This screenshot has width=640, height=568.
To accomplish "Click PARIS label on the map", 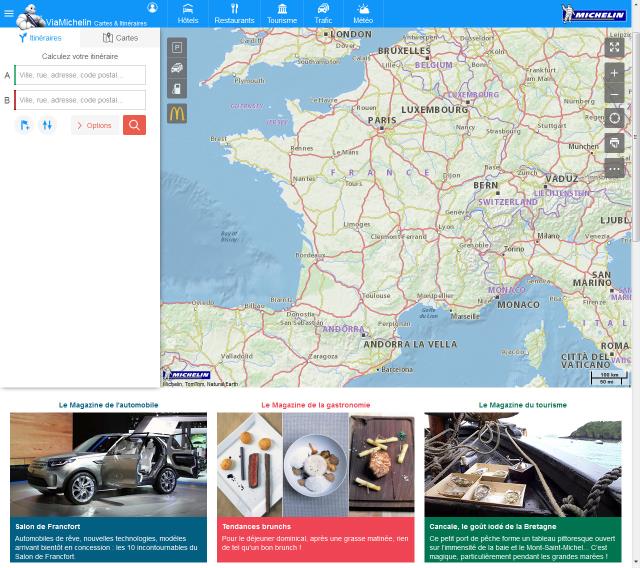I will (382, 120).
